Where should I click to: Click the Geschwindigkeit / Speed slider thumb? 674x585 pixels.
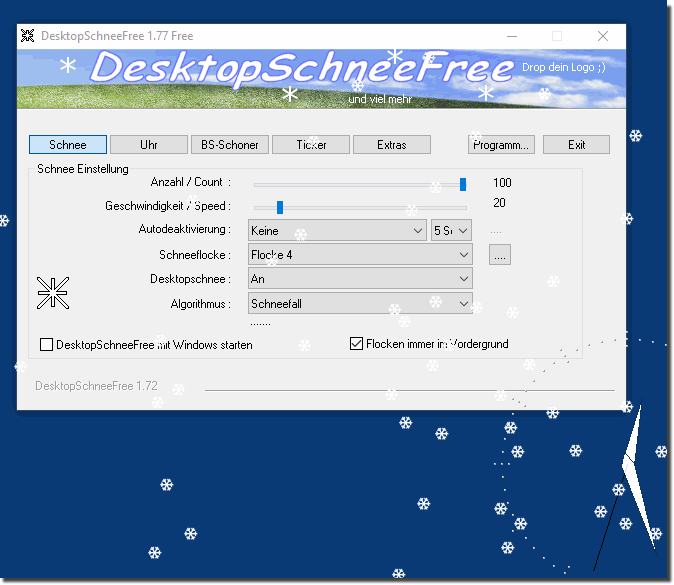click(280, 207)
